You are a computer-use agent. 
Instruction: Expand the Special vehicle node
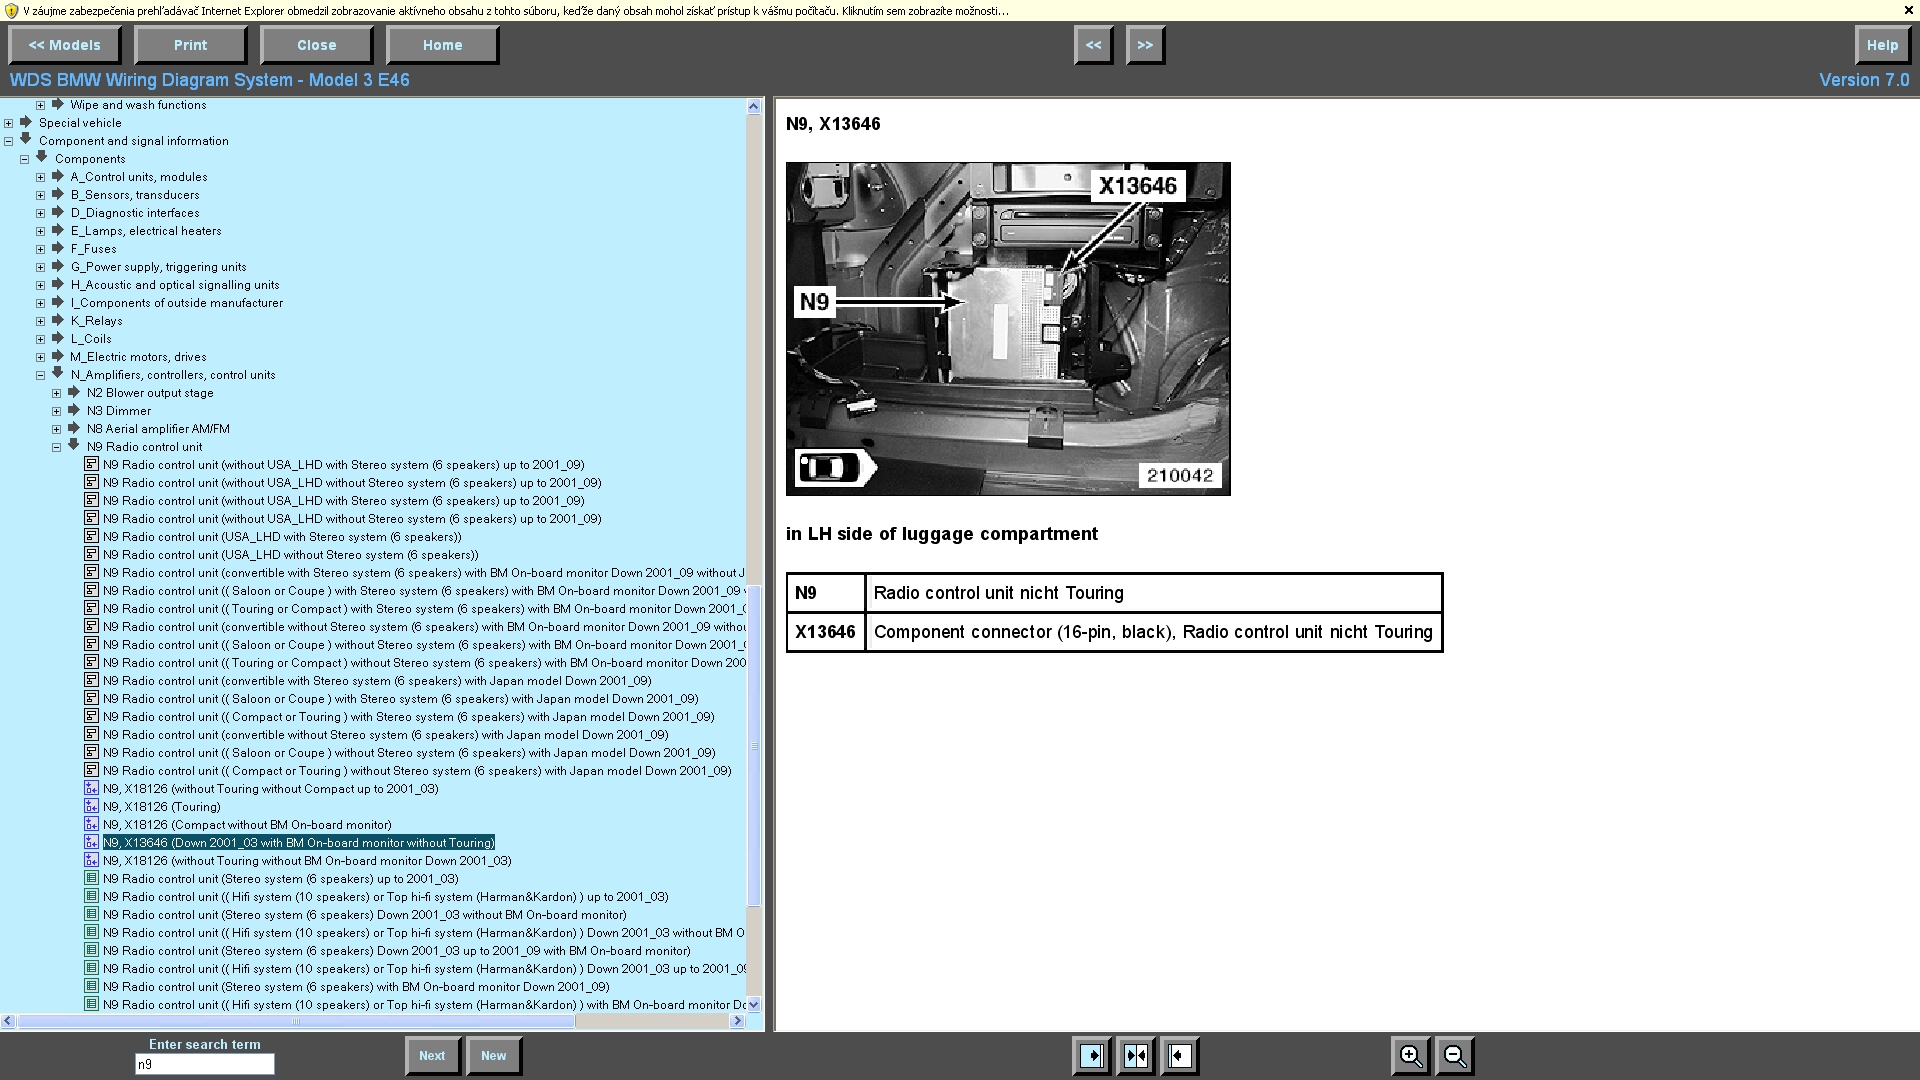pyautogui.click(x=9, y=123)
